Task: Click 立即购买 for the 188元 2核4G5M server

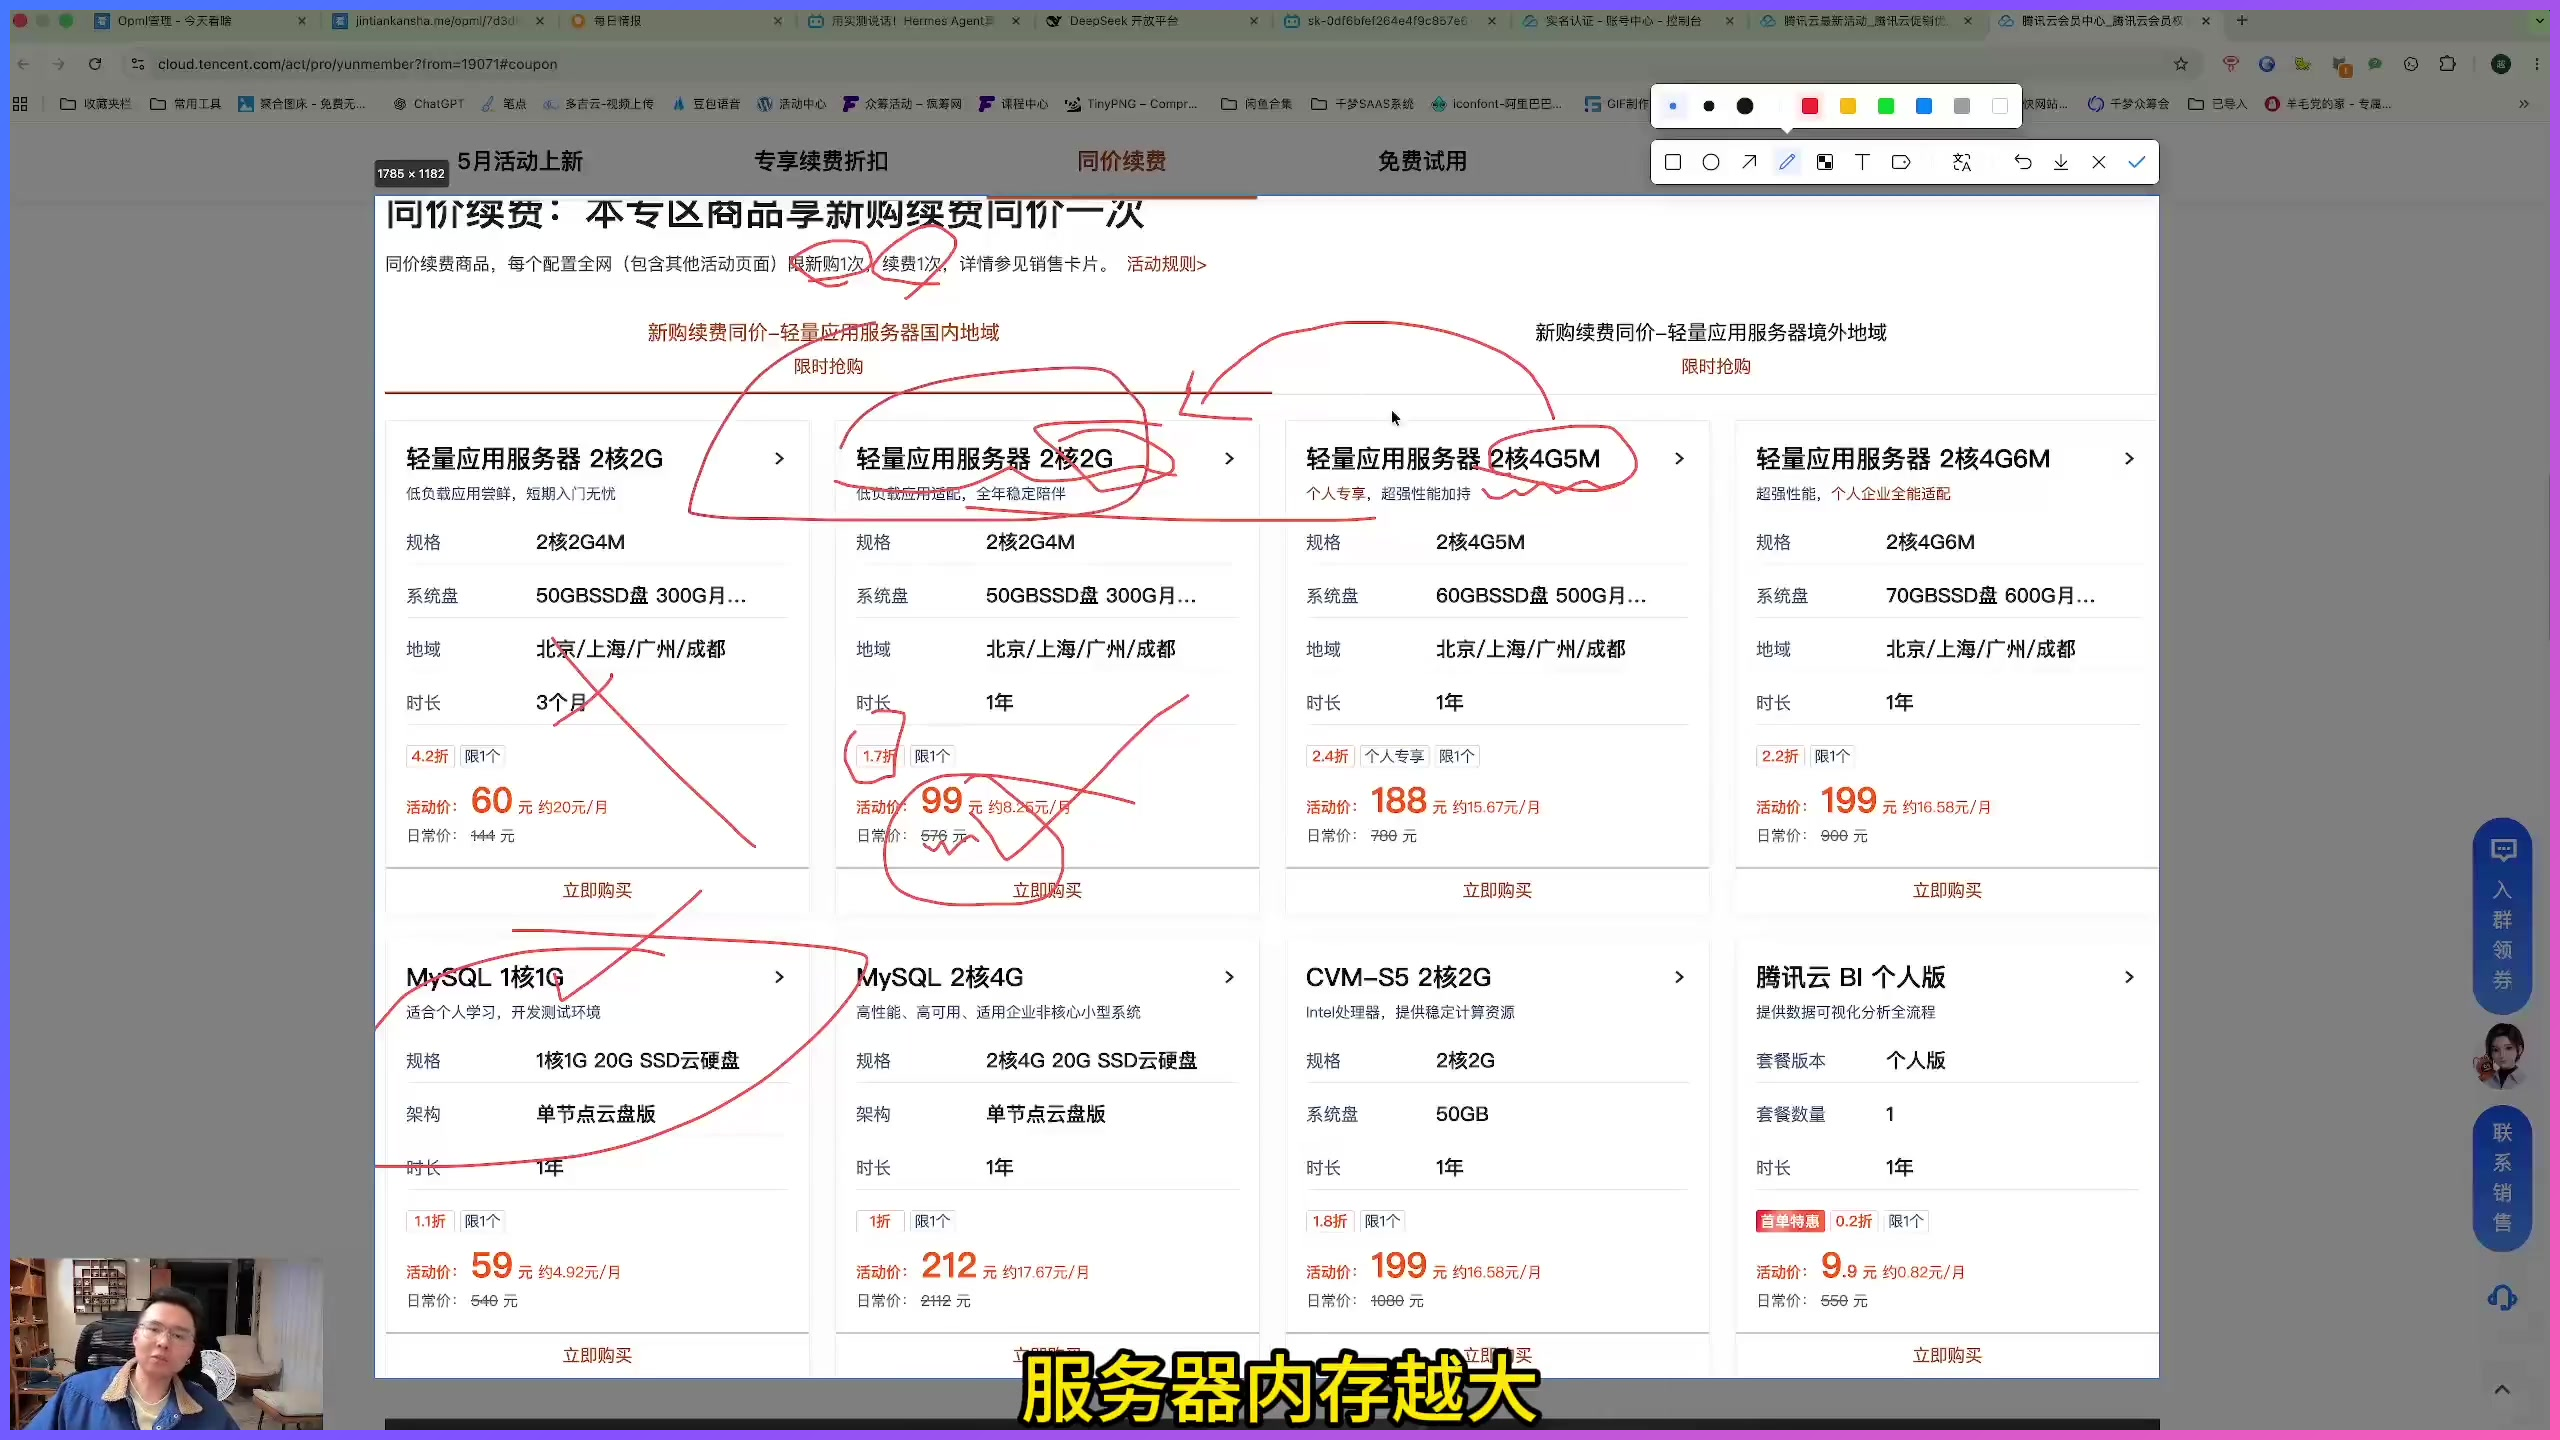Action: point(1497,890)
